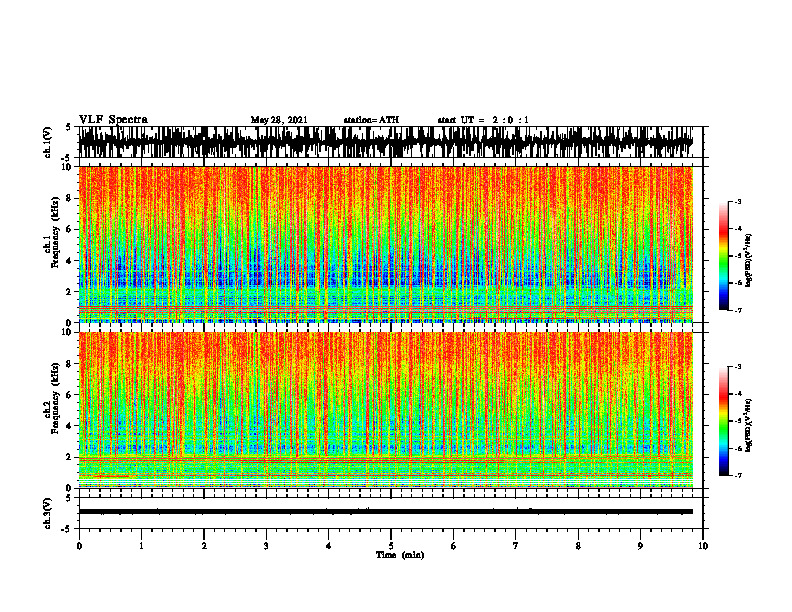Click the time axis tick label "10"

(x=703, y=546)
